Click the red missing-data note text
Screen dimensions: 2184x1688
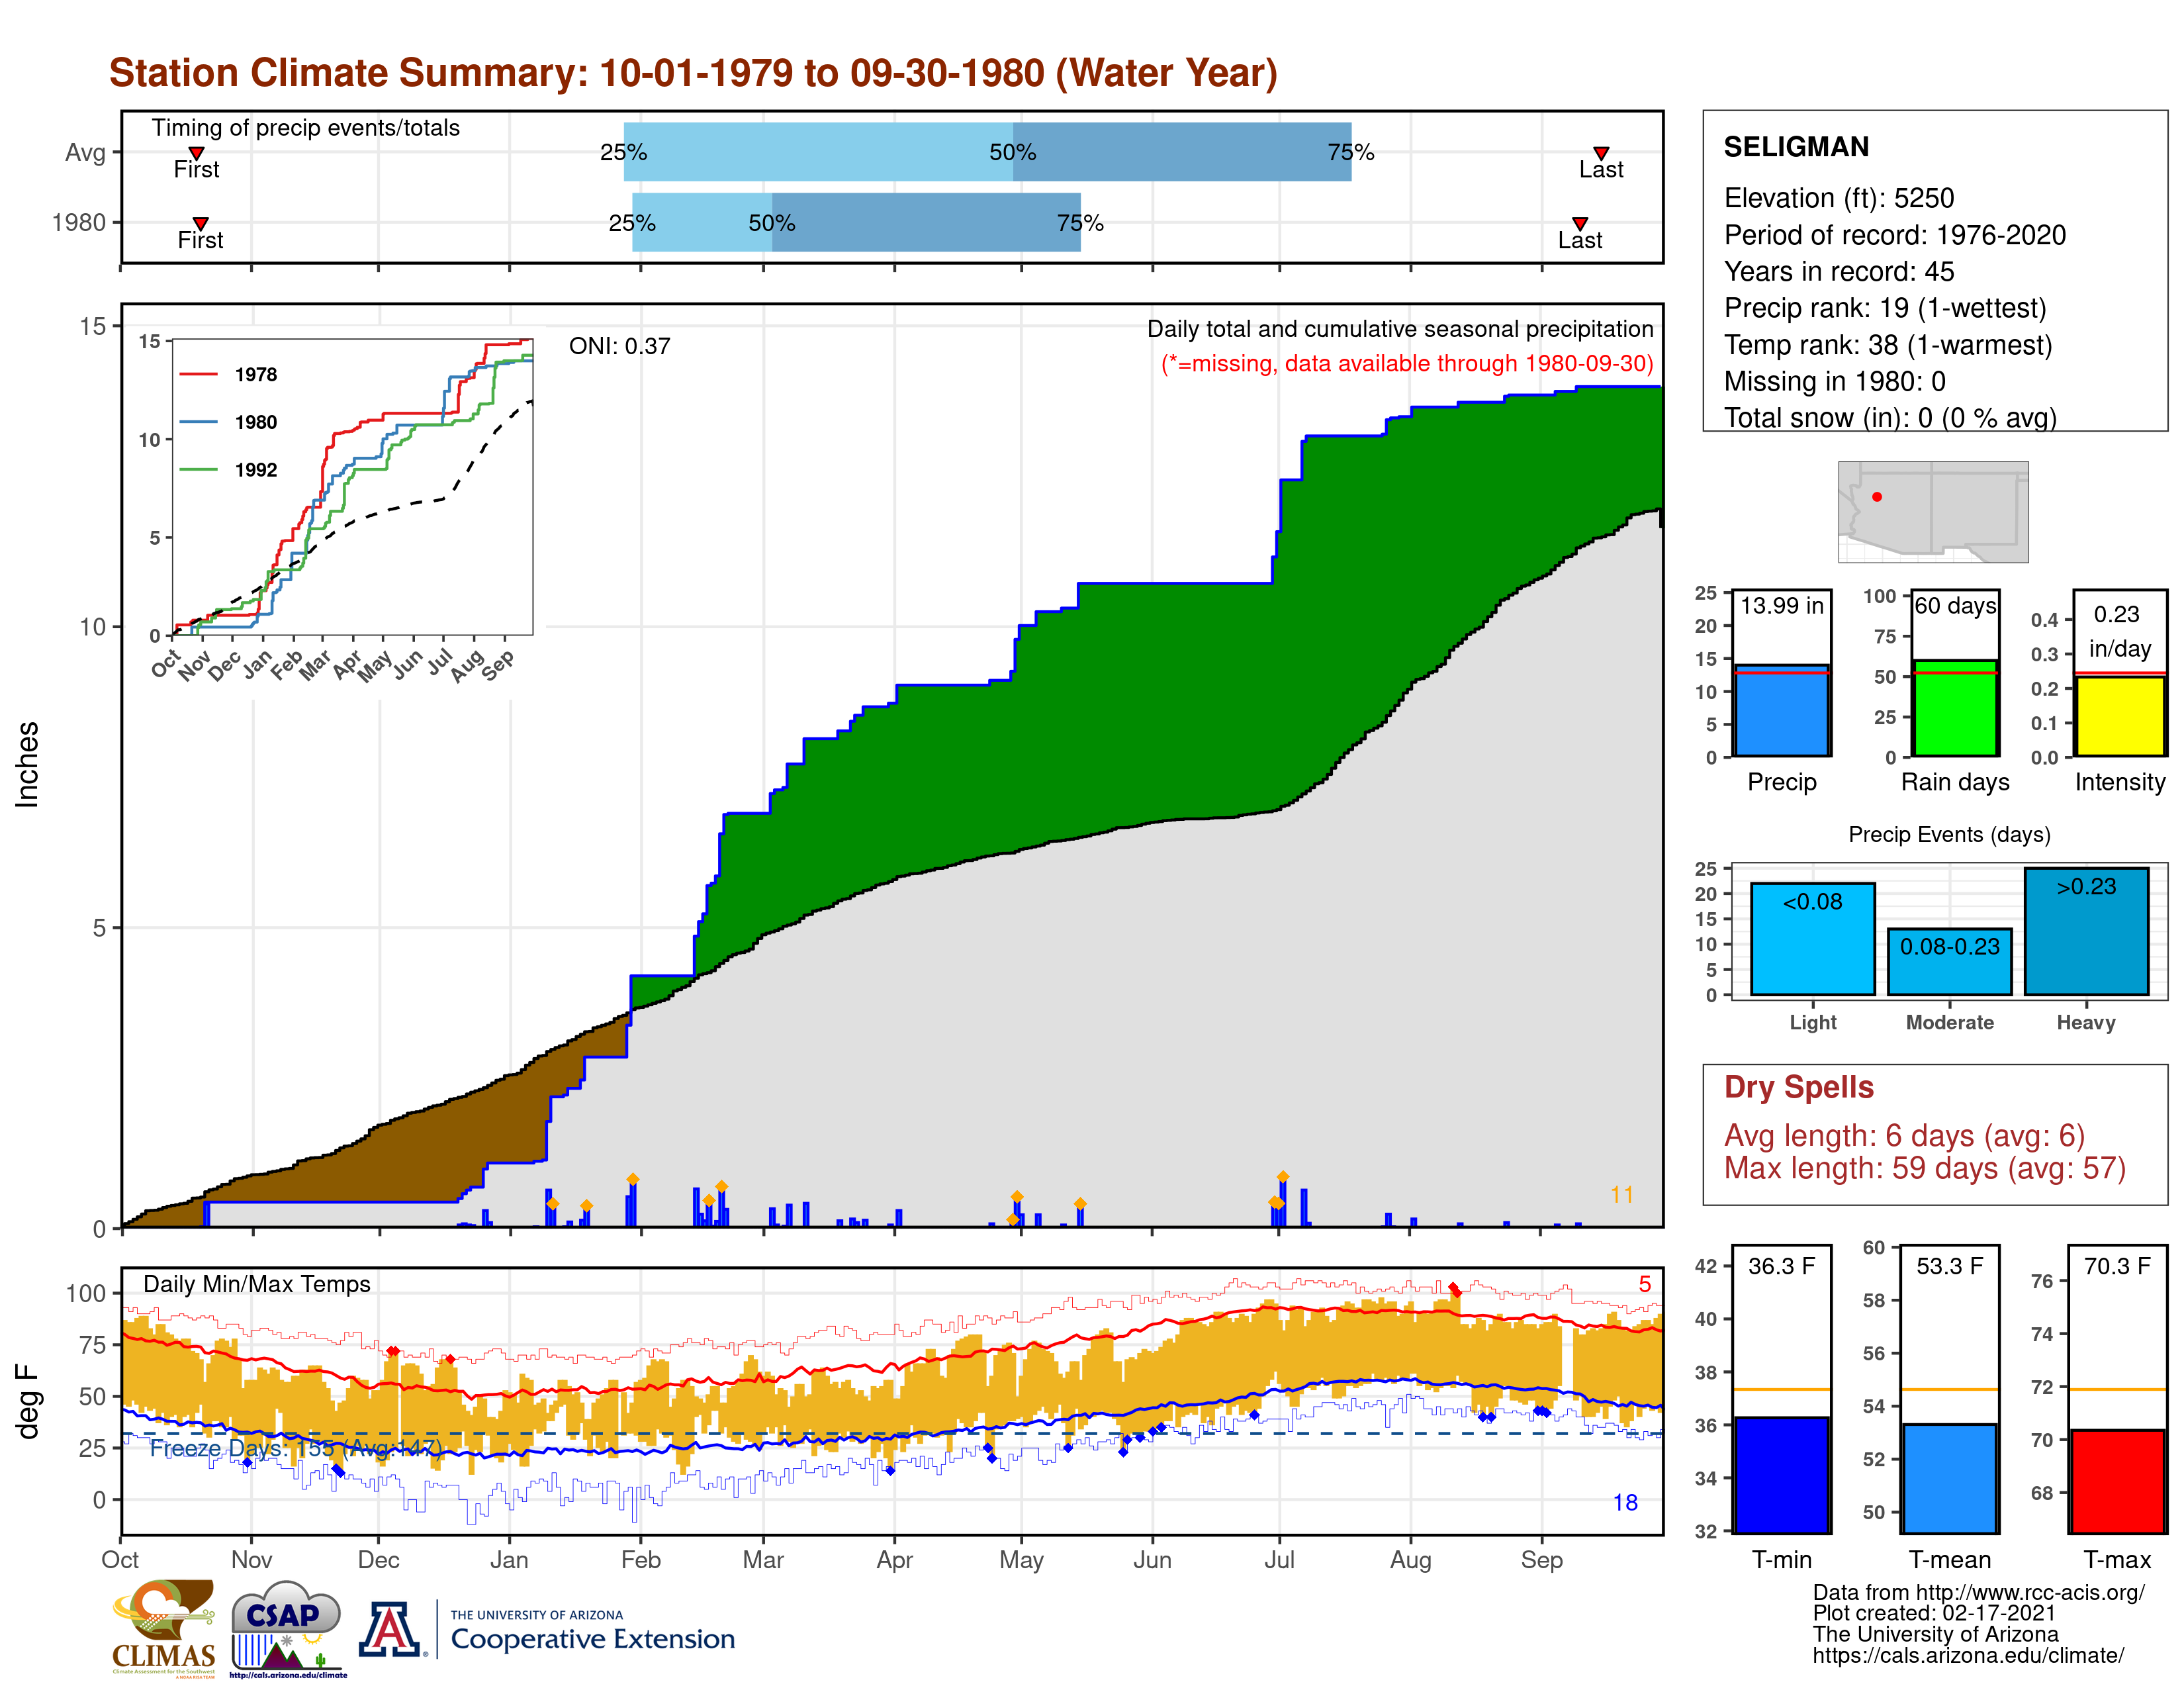[x=1407, y=364]
